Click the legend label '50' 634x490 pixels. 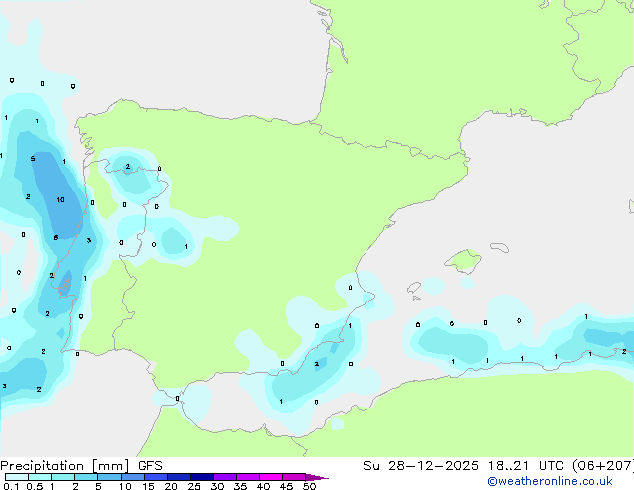click(309, 486)
